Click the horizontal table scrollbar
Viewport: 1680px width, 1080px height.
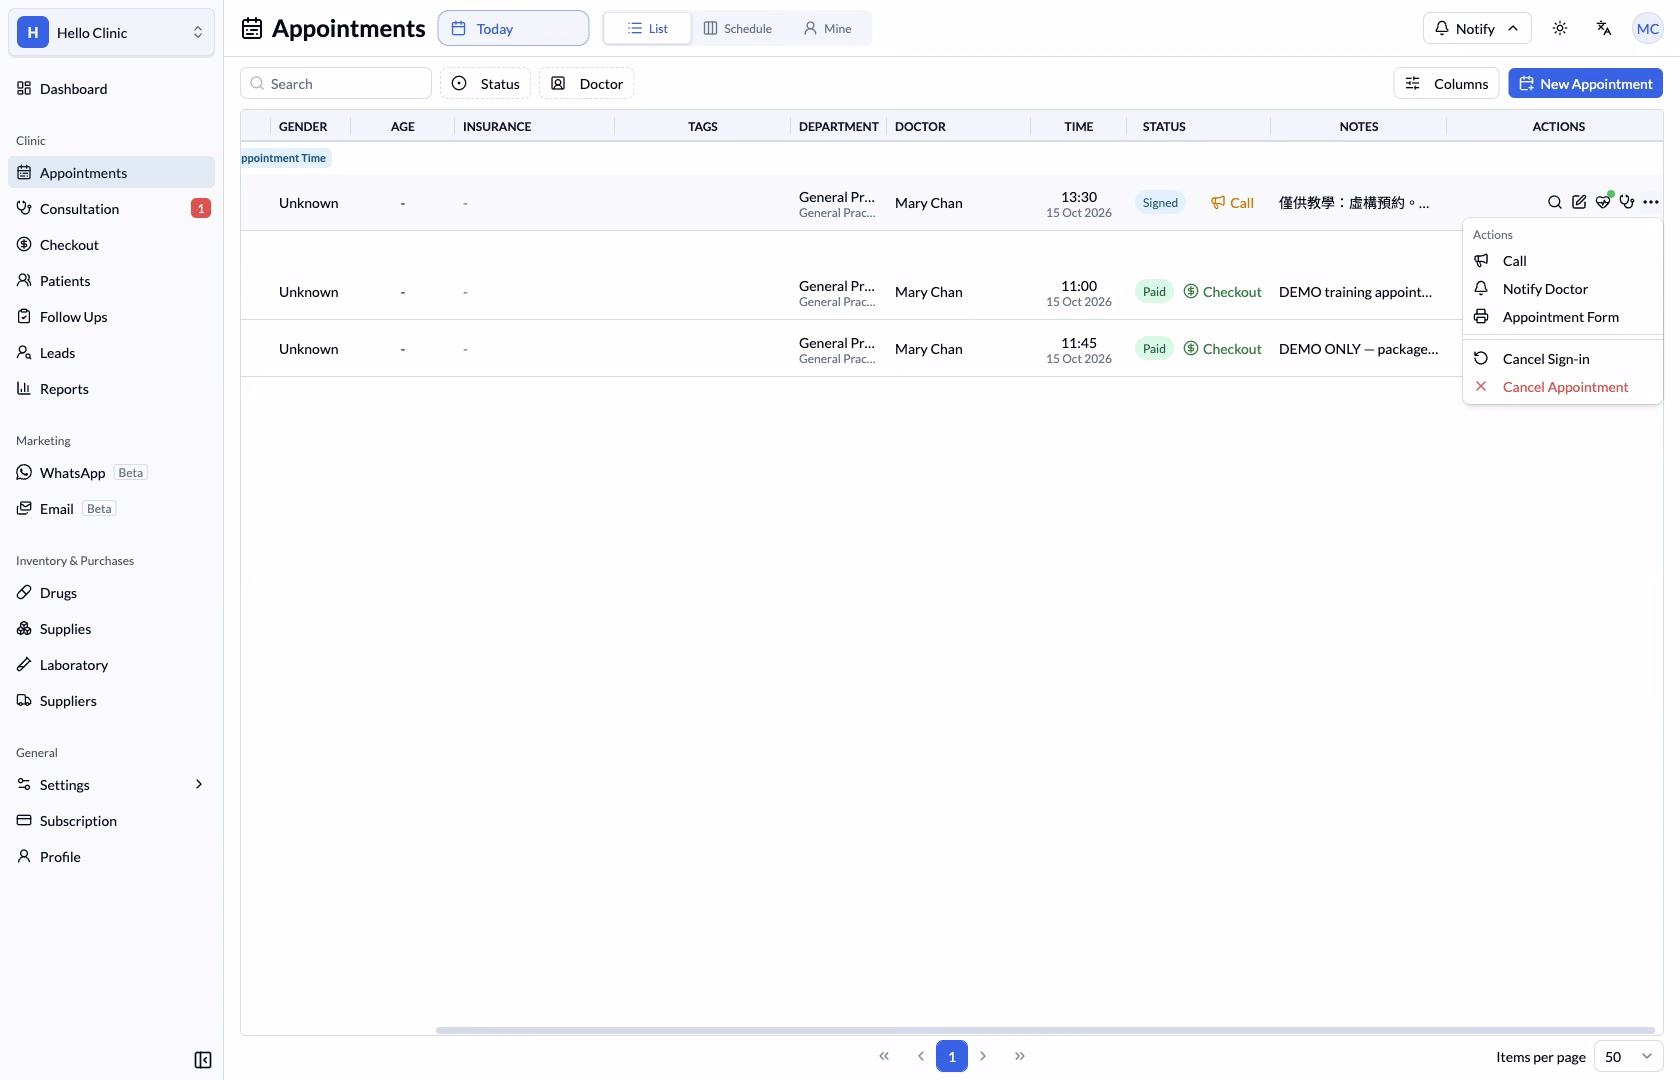pos(1046,1030)
